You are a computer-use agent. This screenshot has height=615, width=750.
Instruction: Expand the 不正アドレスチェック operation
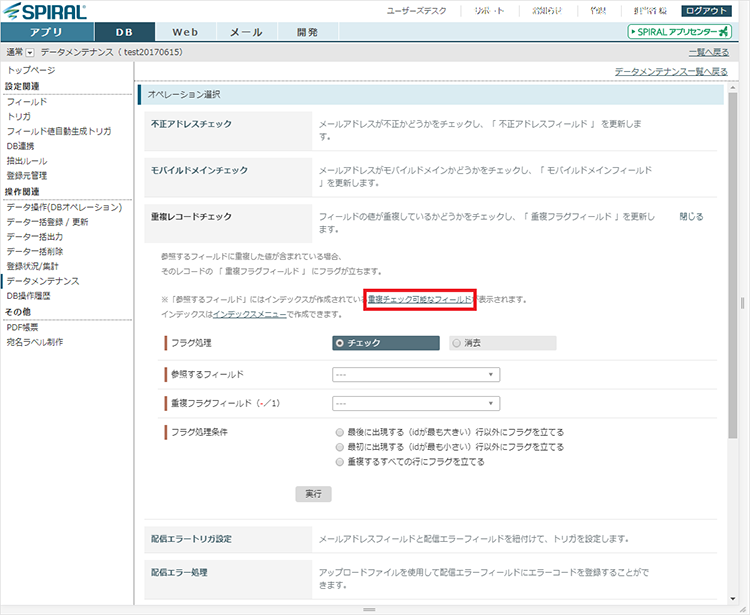pyautogui.click(x=191, y=124)
